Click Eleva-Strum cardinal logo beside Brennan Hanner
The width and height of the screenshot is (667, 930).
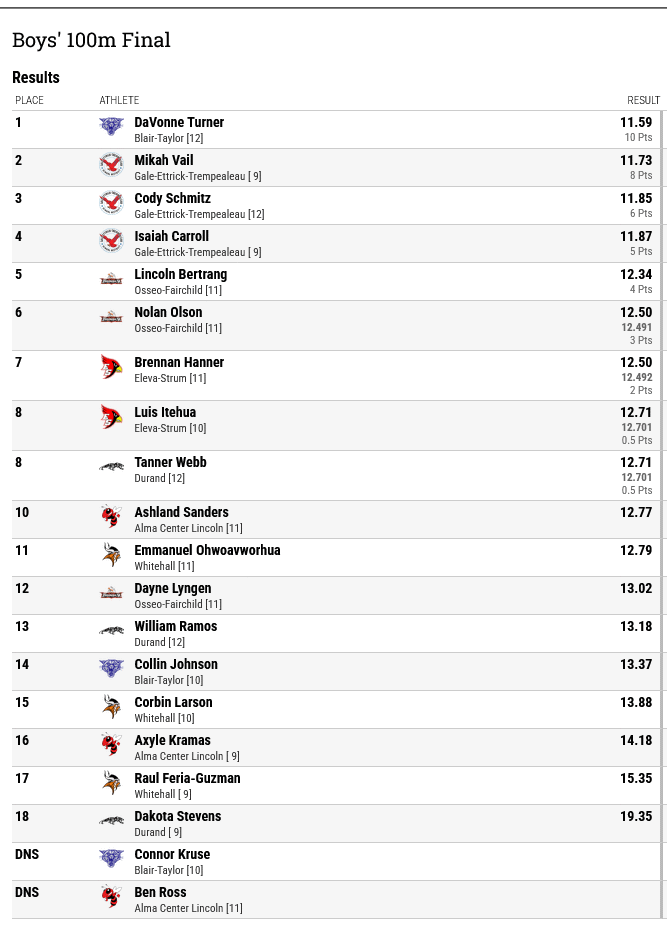(111, 367)
